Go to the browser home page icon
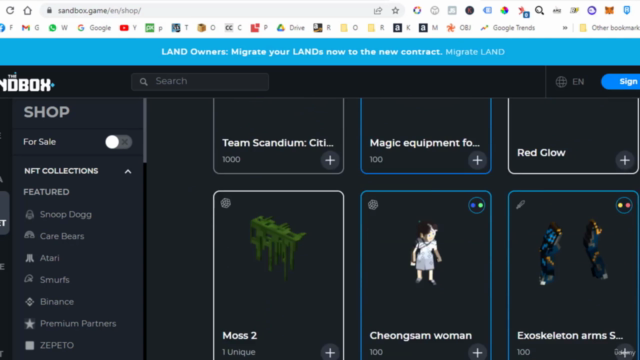 27,11
